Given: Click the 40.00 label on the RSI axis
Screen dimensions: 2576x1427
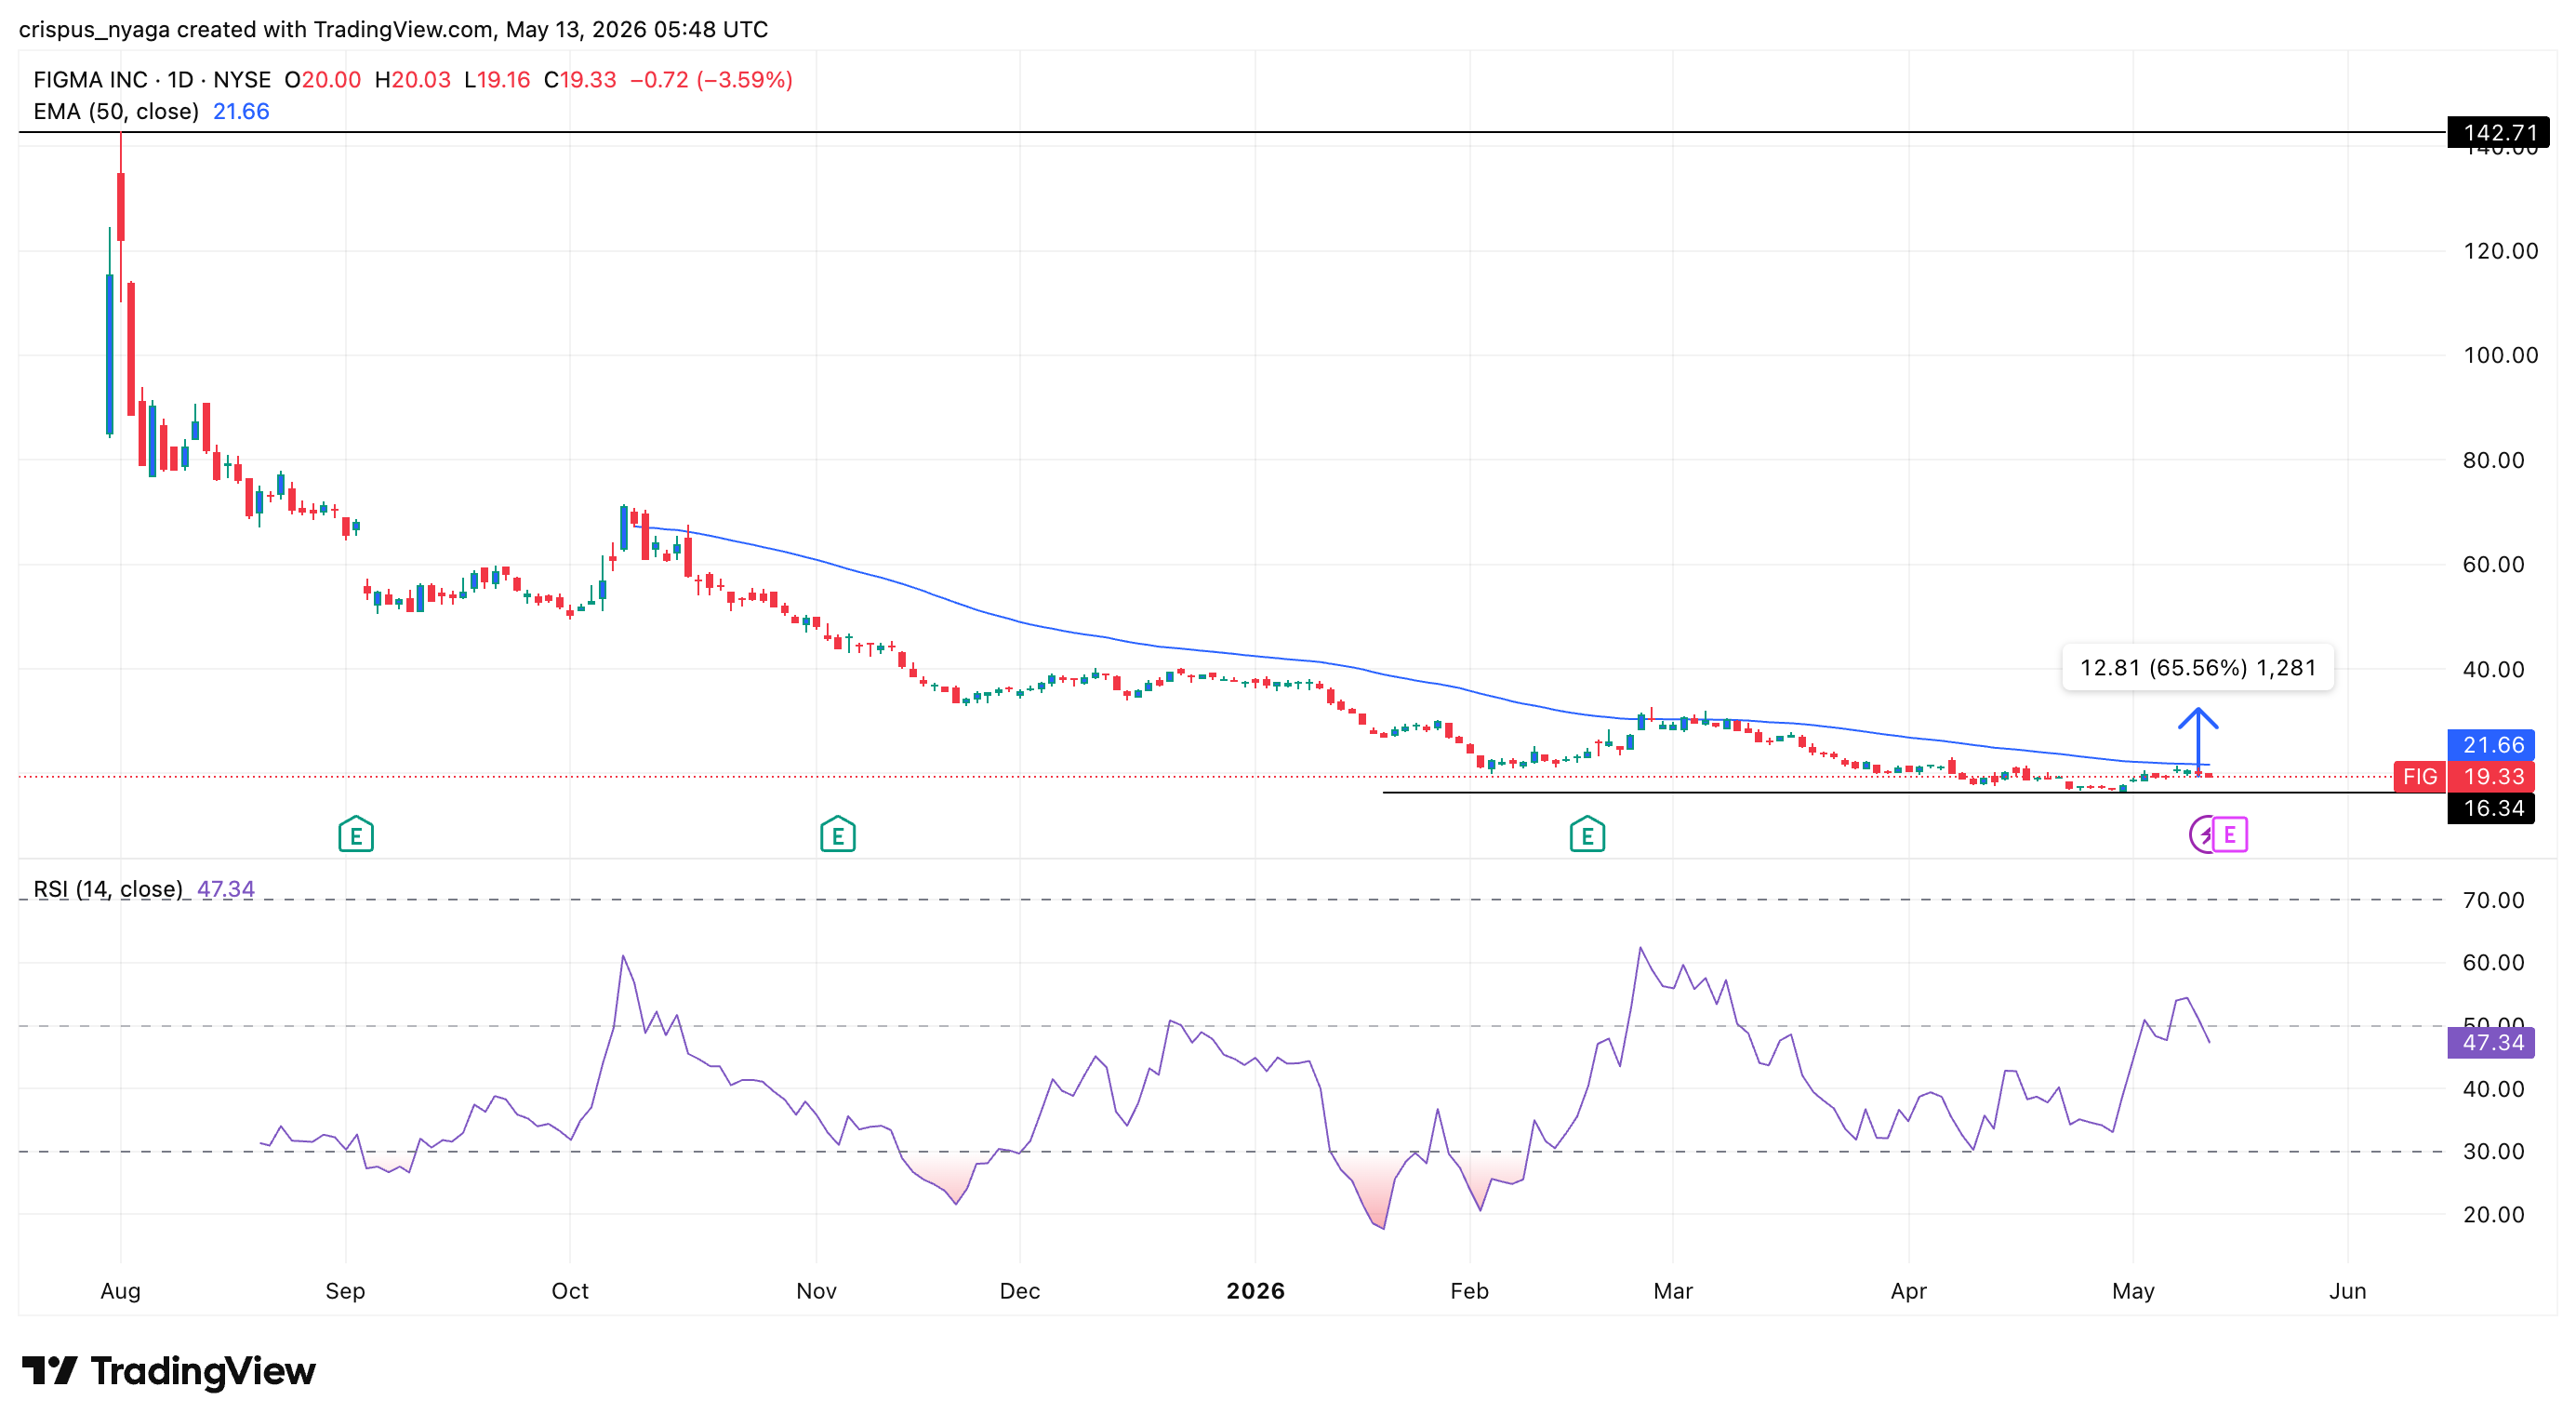Looking at the screenshot, I should tap(2494, 1089).
